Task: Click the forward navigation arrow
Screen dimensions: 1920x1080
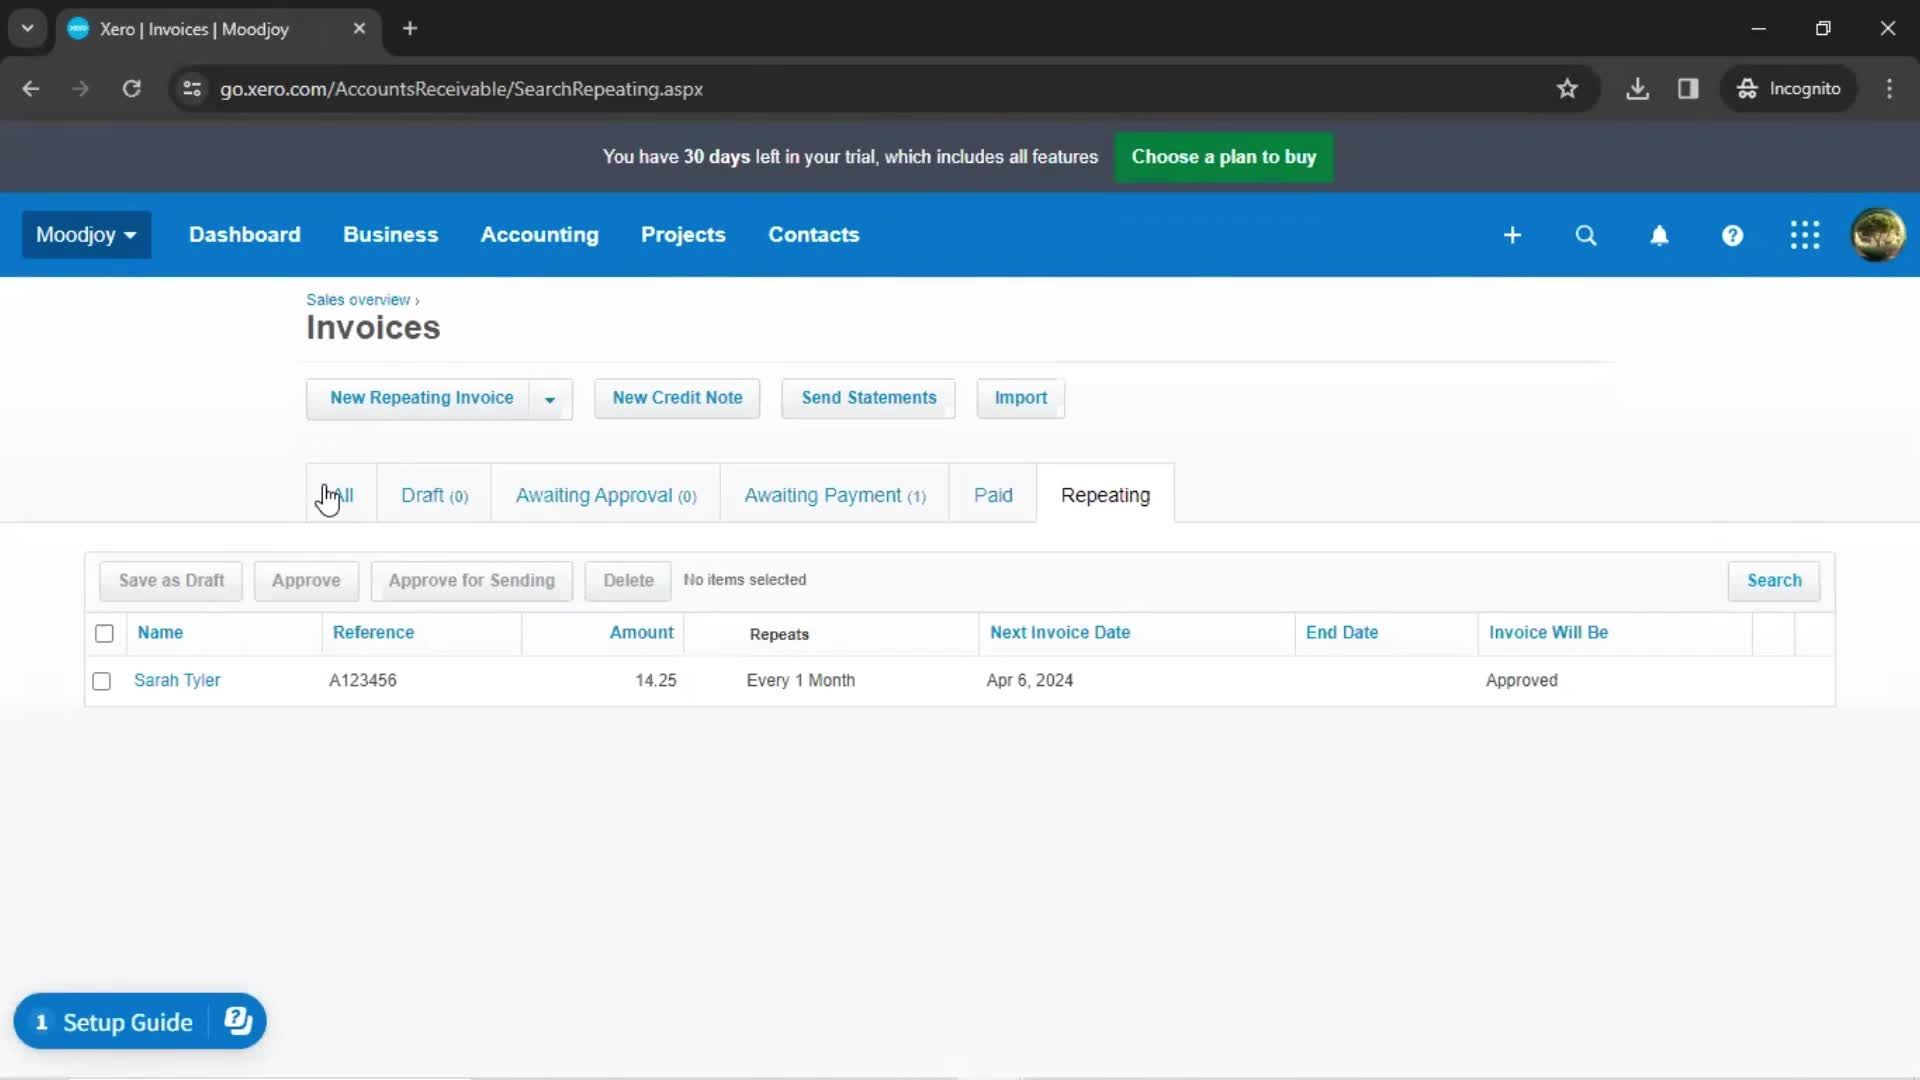Action: [81, 88]
